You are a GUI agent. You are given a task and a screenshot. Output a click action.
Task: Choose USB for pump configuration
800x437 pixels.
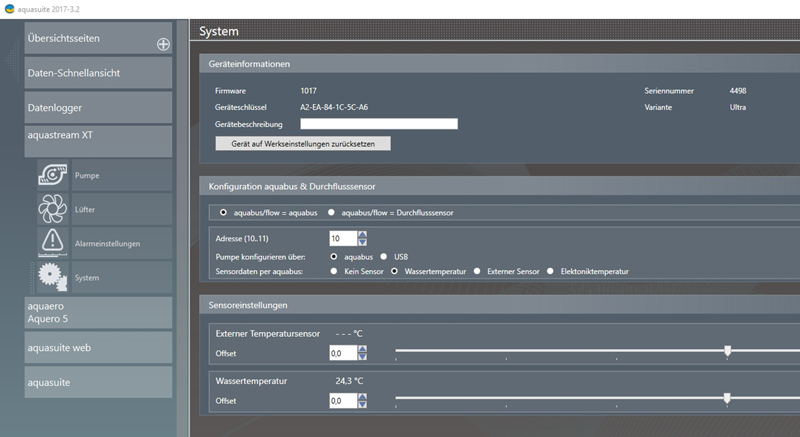[x=384, y=256]
